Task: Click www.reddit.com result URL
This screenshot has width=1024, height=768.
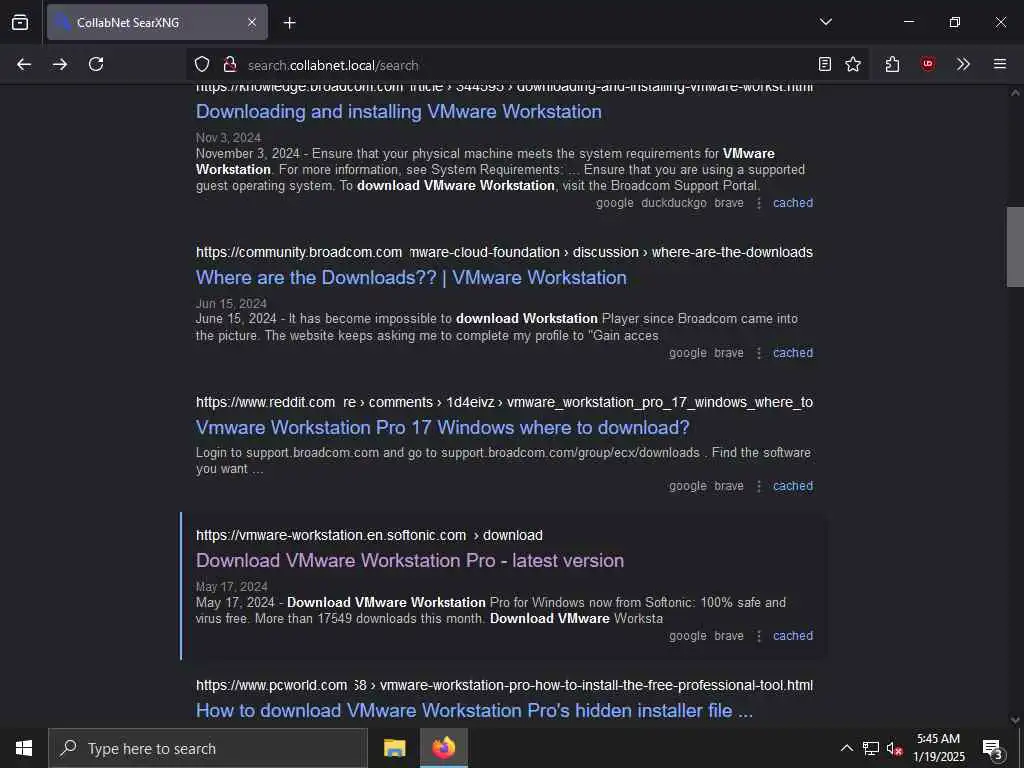Action: coord(504,402)
